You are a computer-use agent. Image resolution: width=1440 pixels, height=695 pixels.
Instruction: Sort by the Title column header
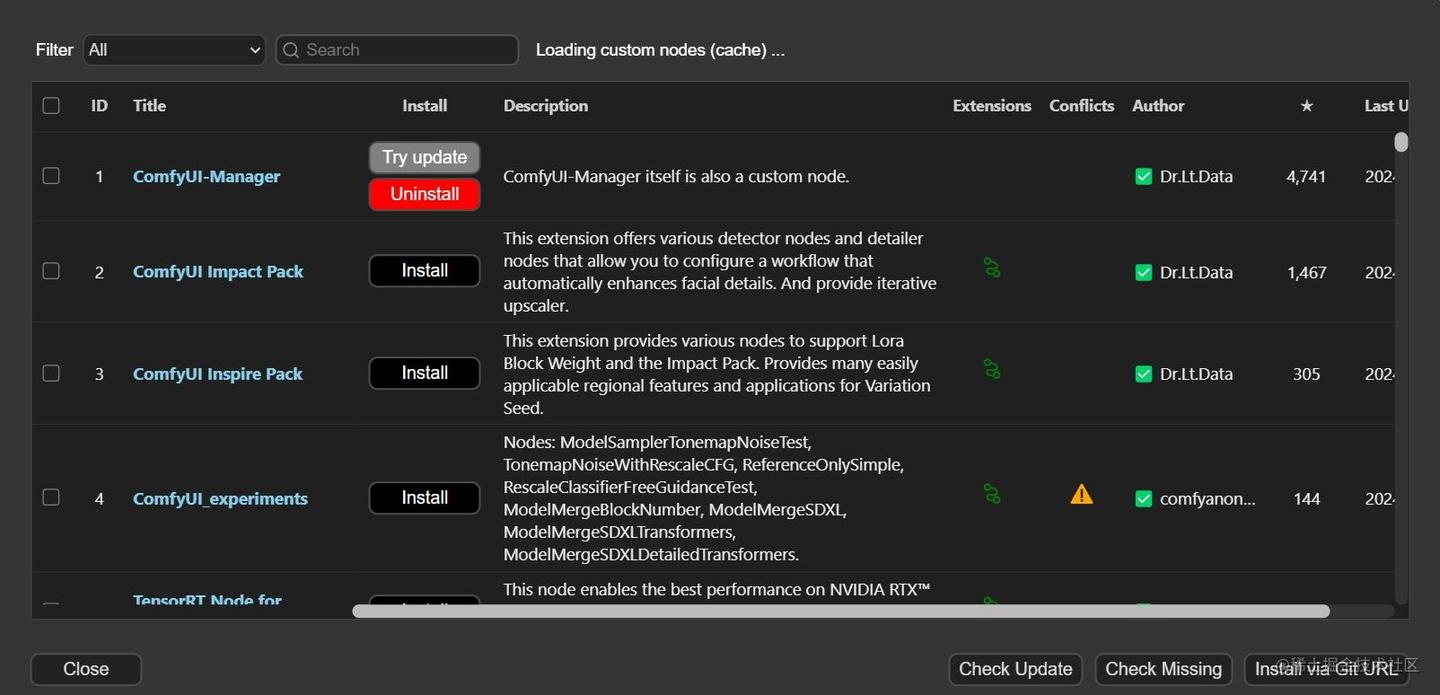[149, 106]
